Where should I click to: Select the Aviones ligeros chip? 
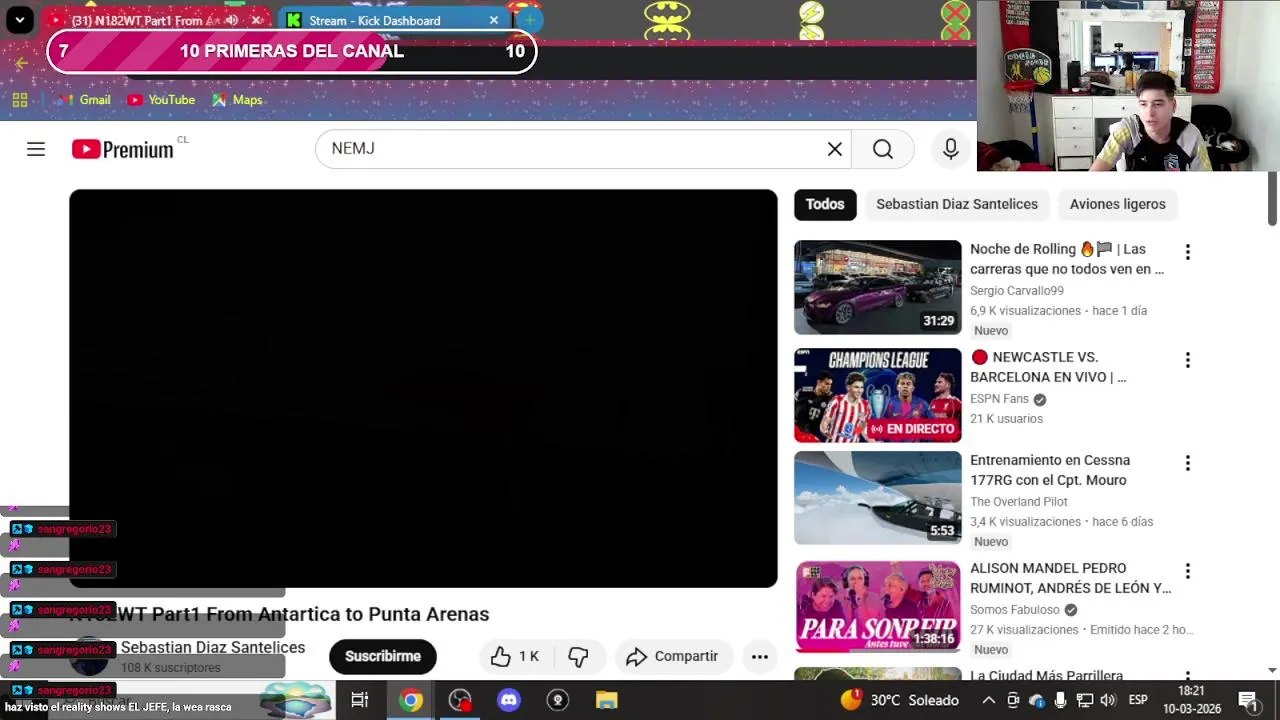pyautogui.click(x=1117, y=204)
